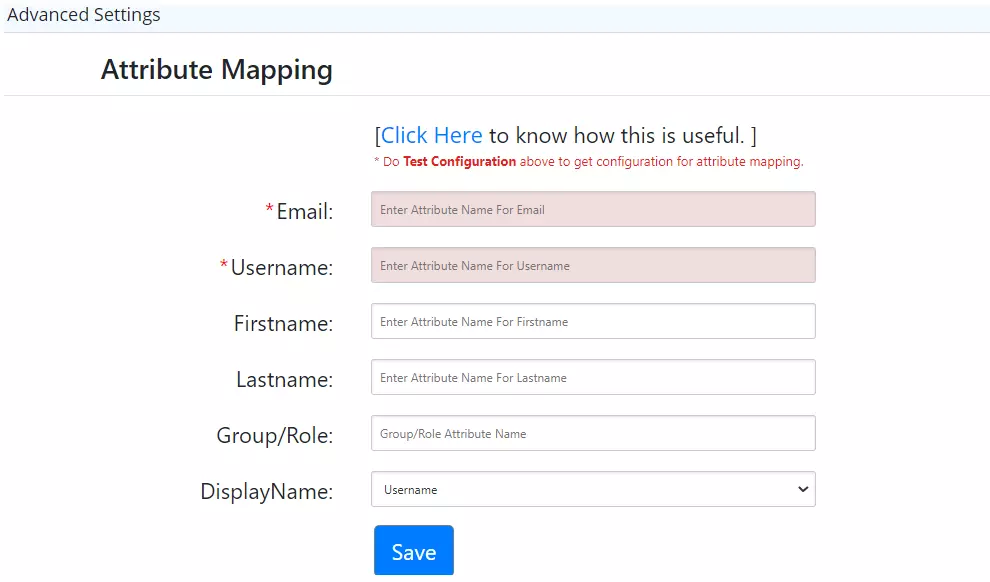Viewport: 990px width, 582px height.
Task: Focus the Group/Role Attribute Name field
Action: [593, 433]
